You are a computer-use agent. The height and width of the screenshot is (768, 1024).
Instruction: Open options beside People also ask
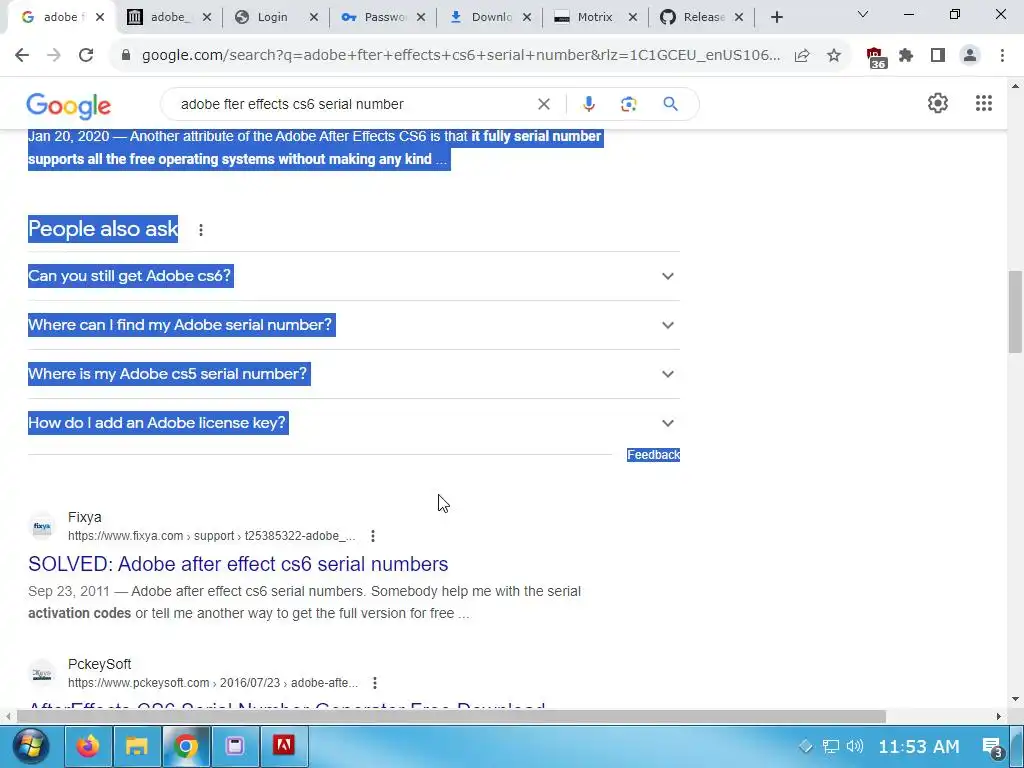tap(201, 230)
